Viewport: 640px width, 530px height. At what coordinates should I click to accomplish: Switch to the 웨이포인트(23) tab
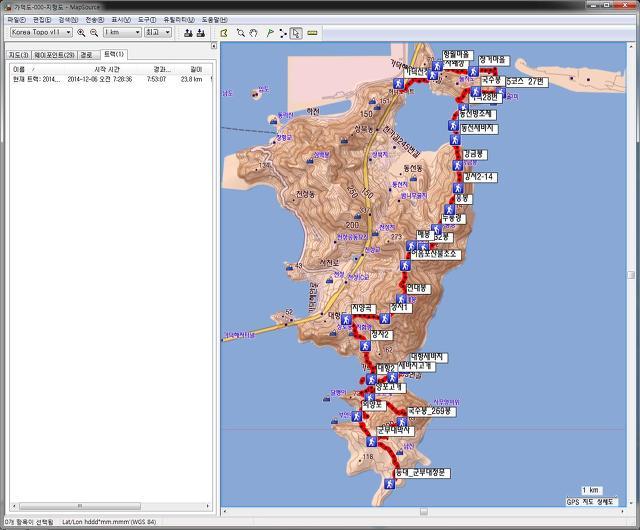click(54, 55)
